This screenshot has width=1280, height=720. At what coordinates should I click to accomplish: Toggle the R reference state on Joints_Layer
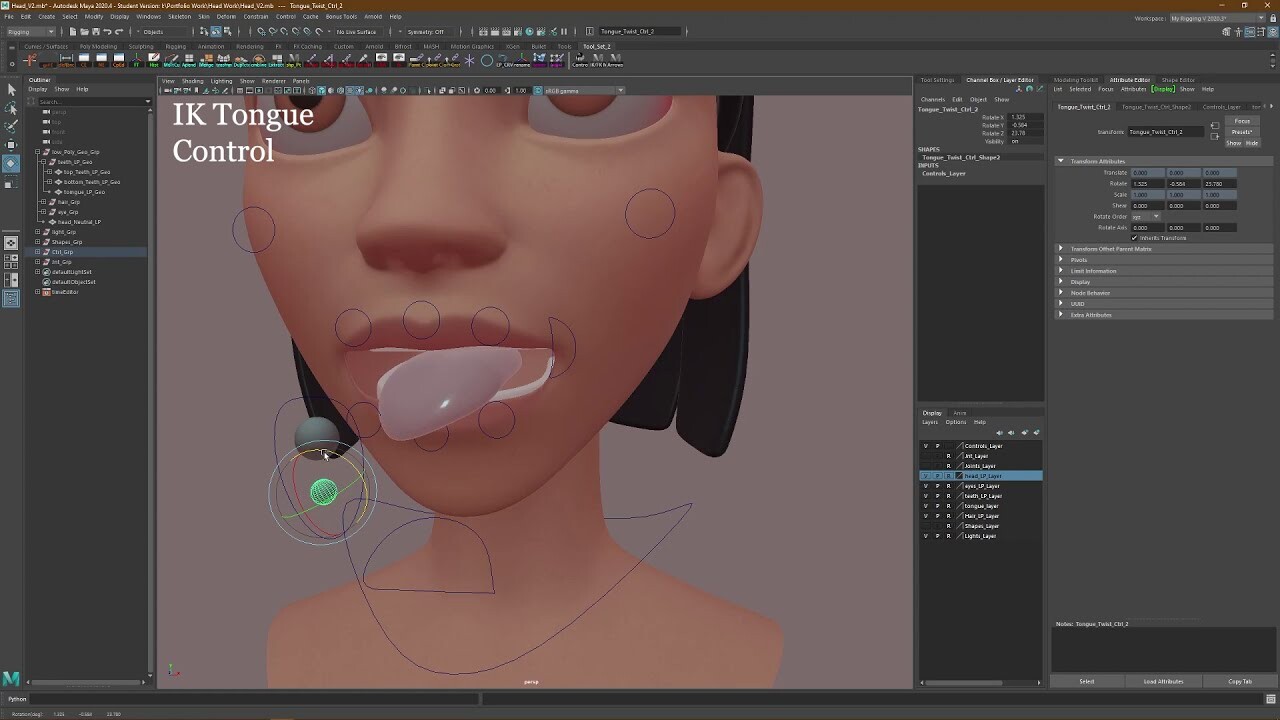[x=950, y=466]
